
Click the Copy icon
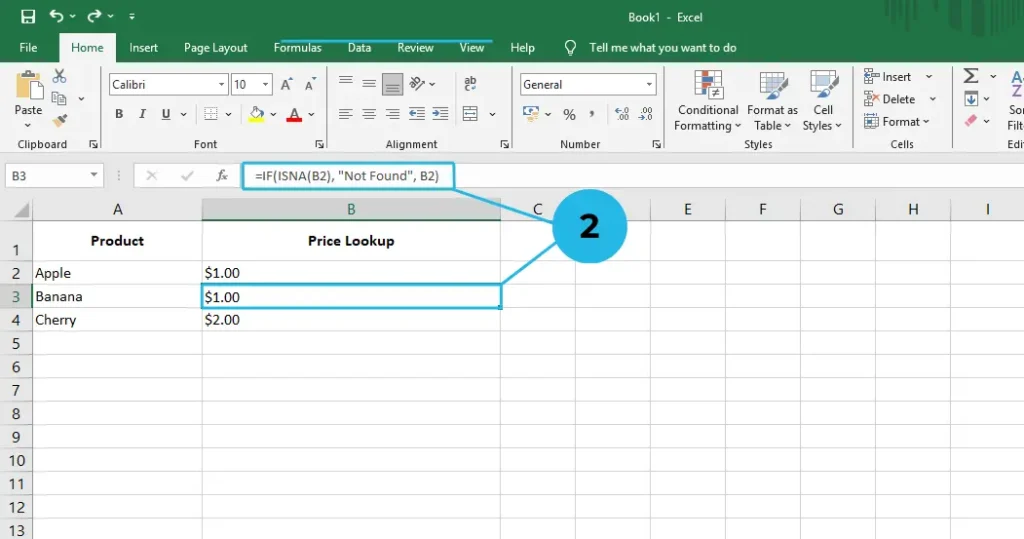coord(59,99)
